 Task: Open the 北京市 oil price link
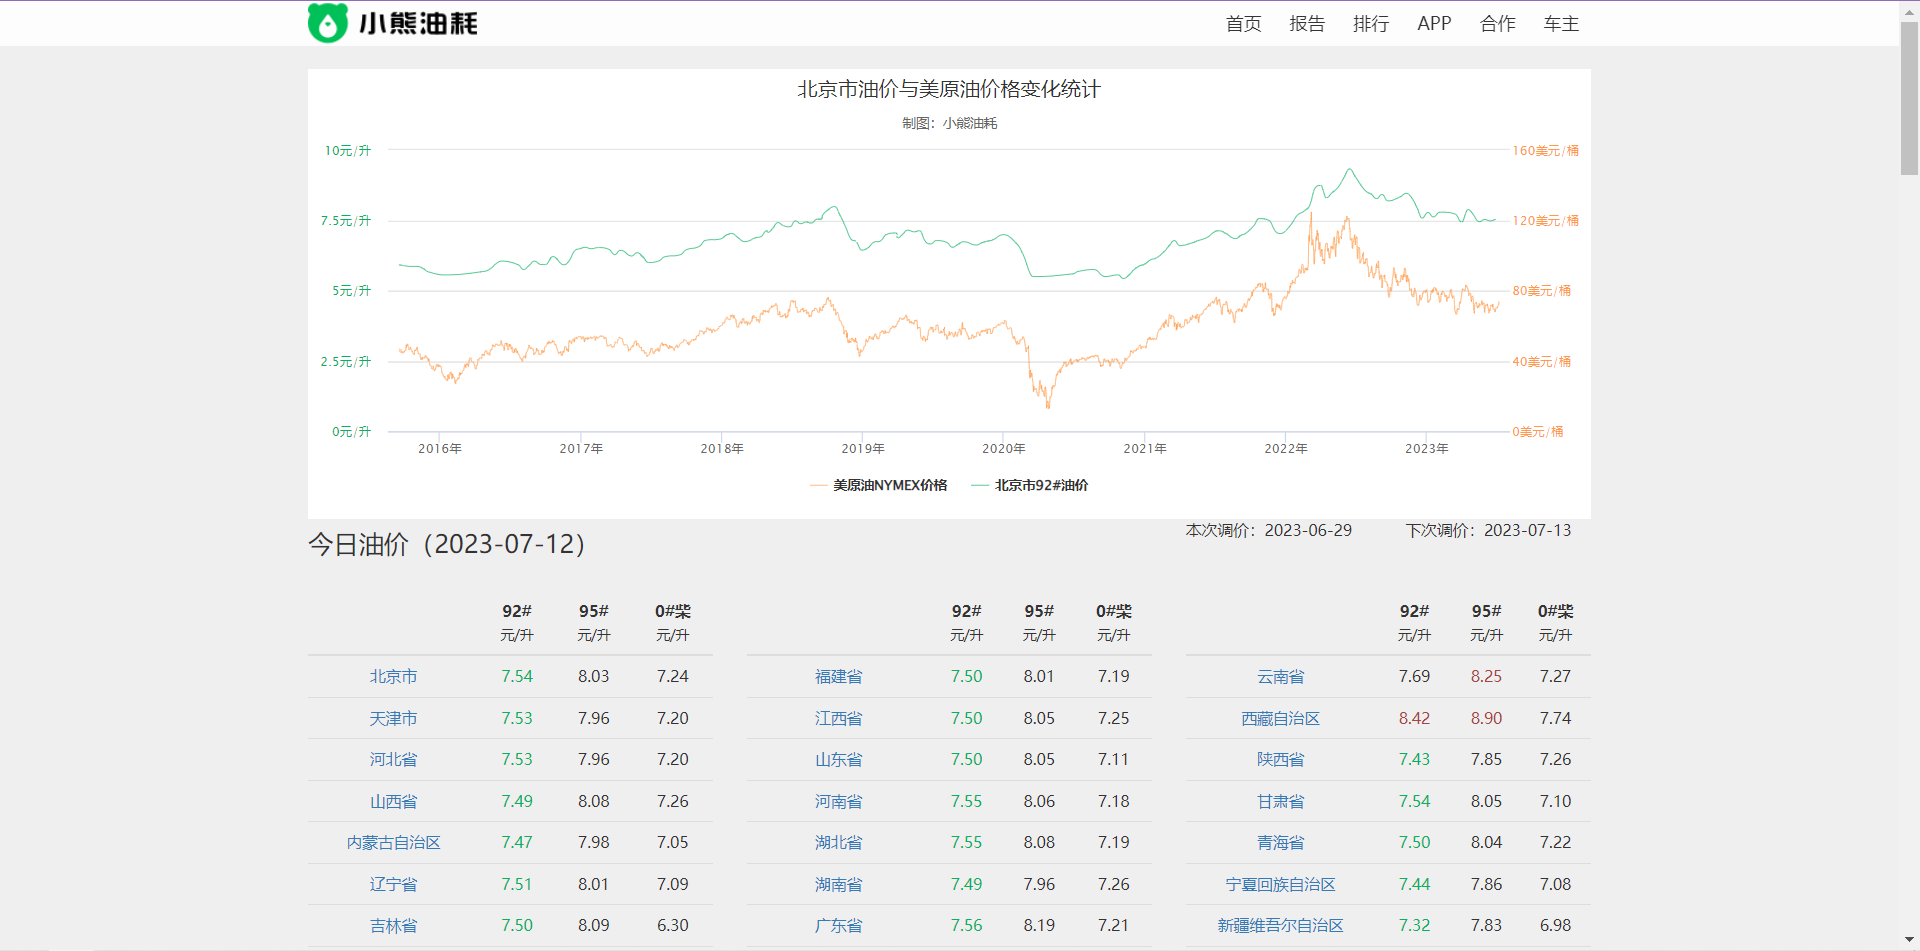pos(393,676)
